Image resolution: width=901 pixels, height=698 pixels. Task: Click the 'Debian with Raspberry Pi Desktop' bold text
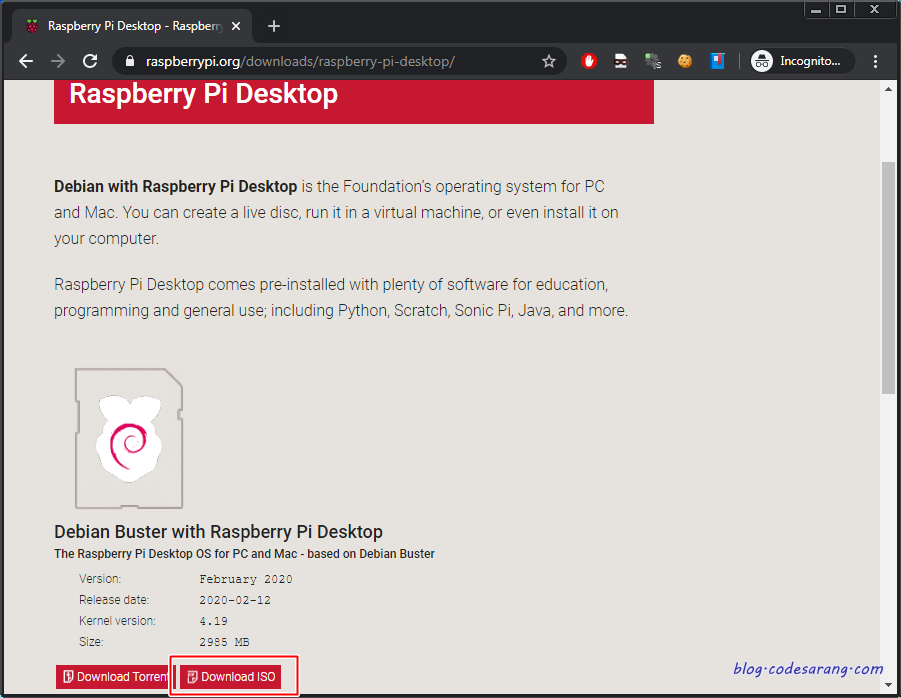(x=175, y=187)
